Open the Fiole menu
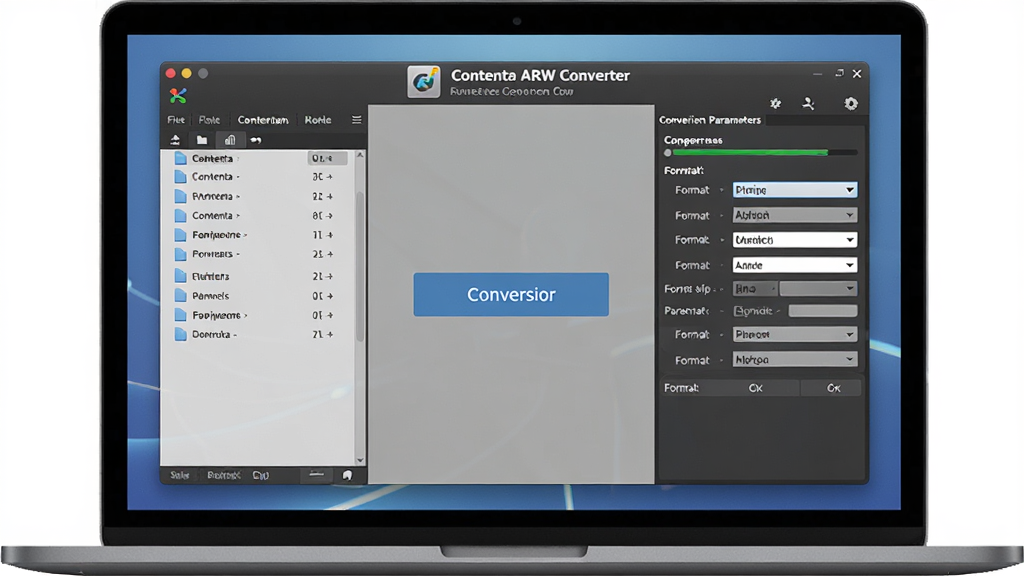 point(209,120)
